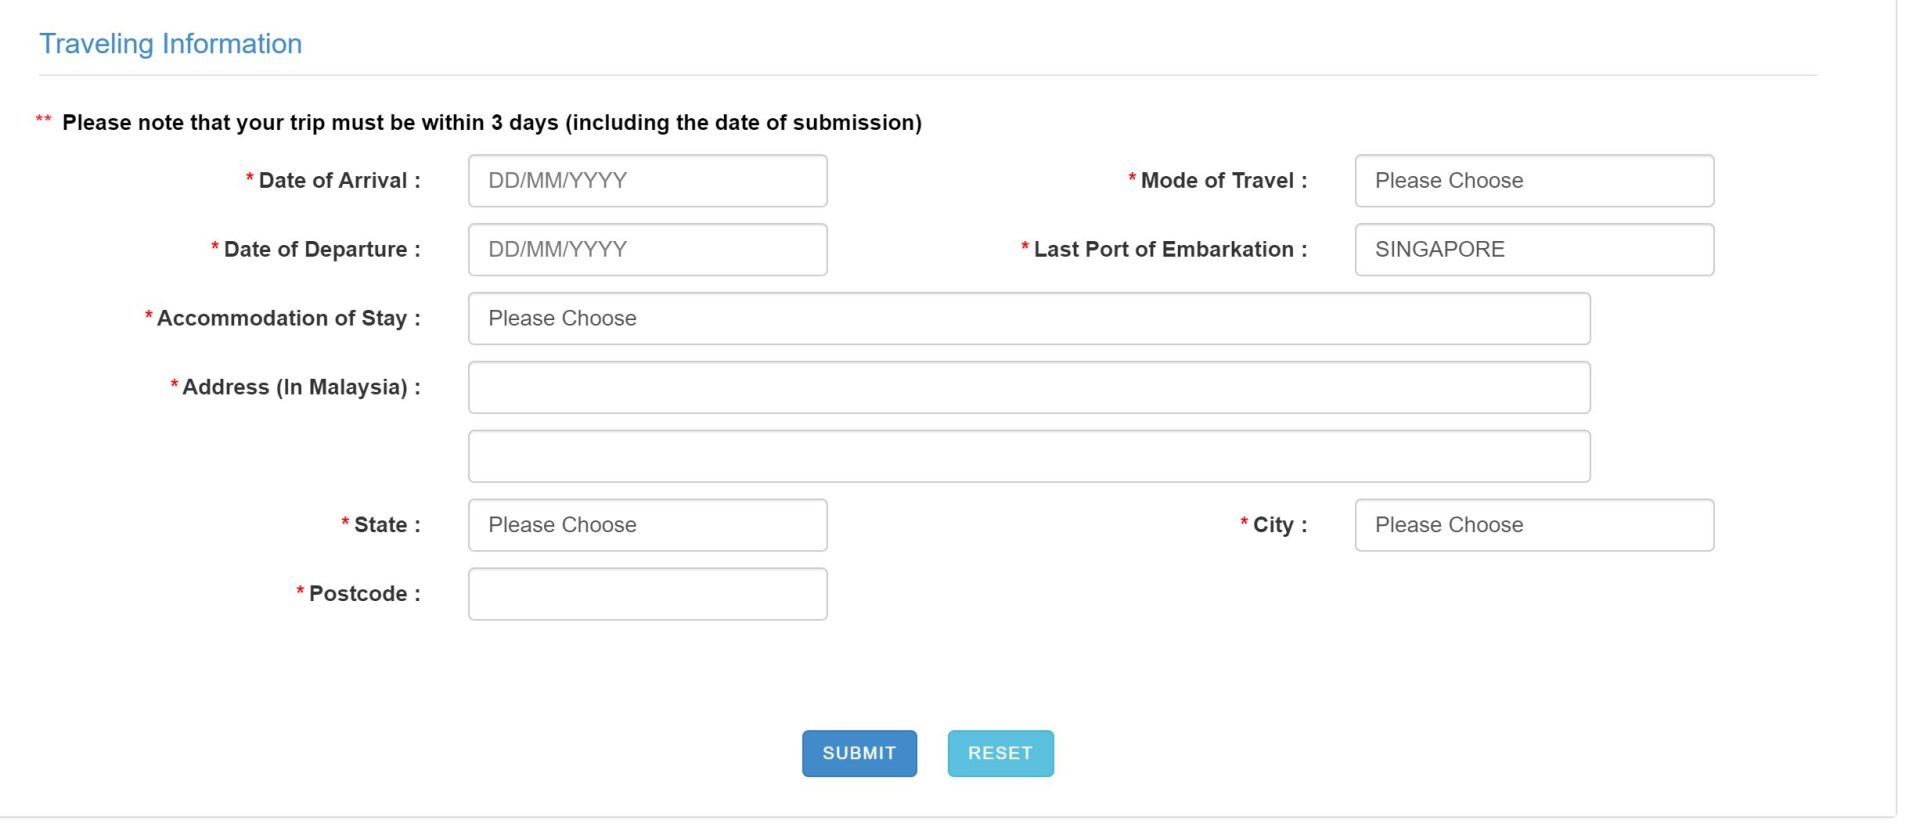Viewport: 1920px width, 828px height.
Task: Open the City dropdown
Action: point(1533,526)
